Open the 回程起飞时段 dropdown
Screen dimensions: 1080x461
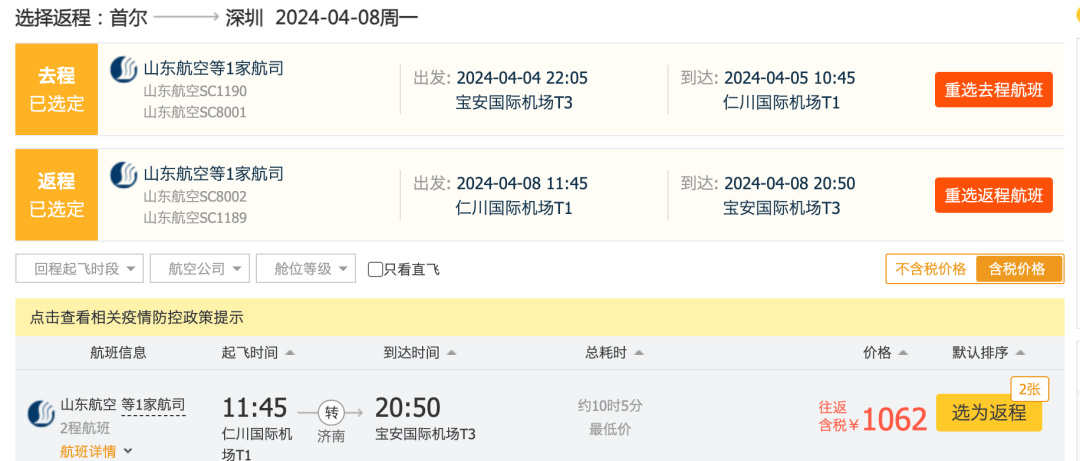(x=80, y=269)
